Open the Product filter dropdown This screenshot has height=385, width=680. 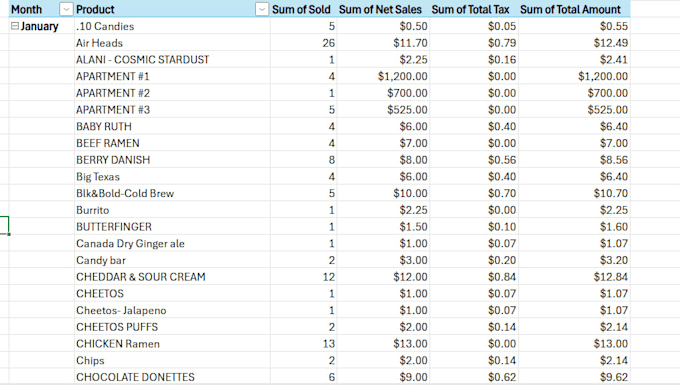coord(262,9)
